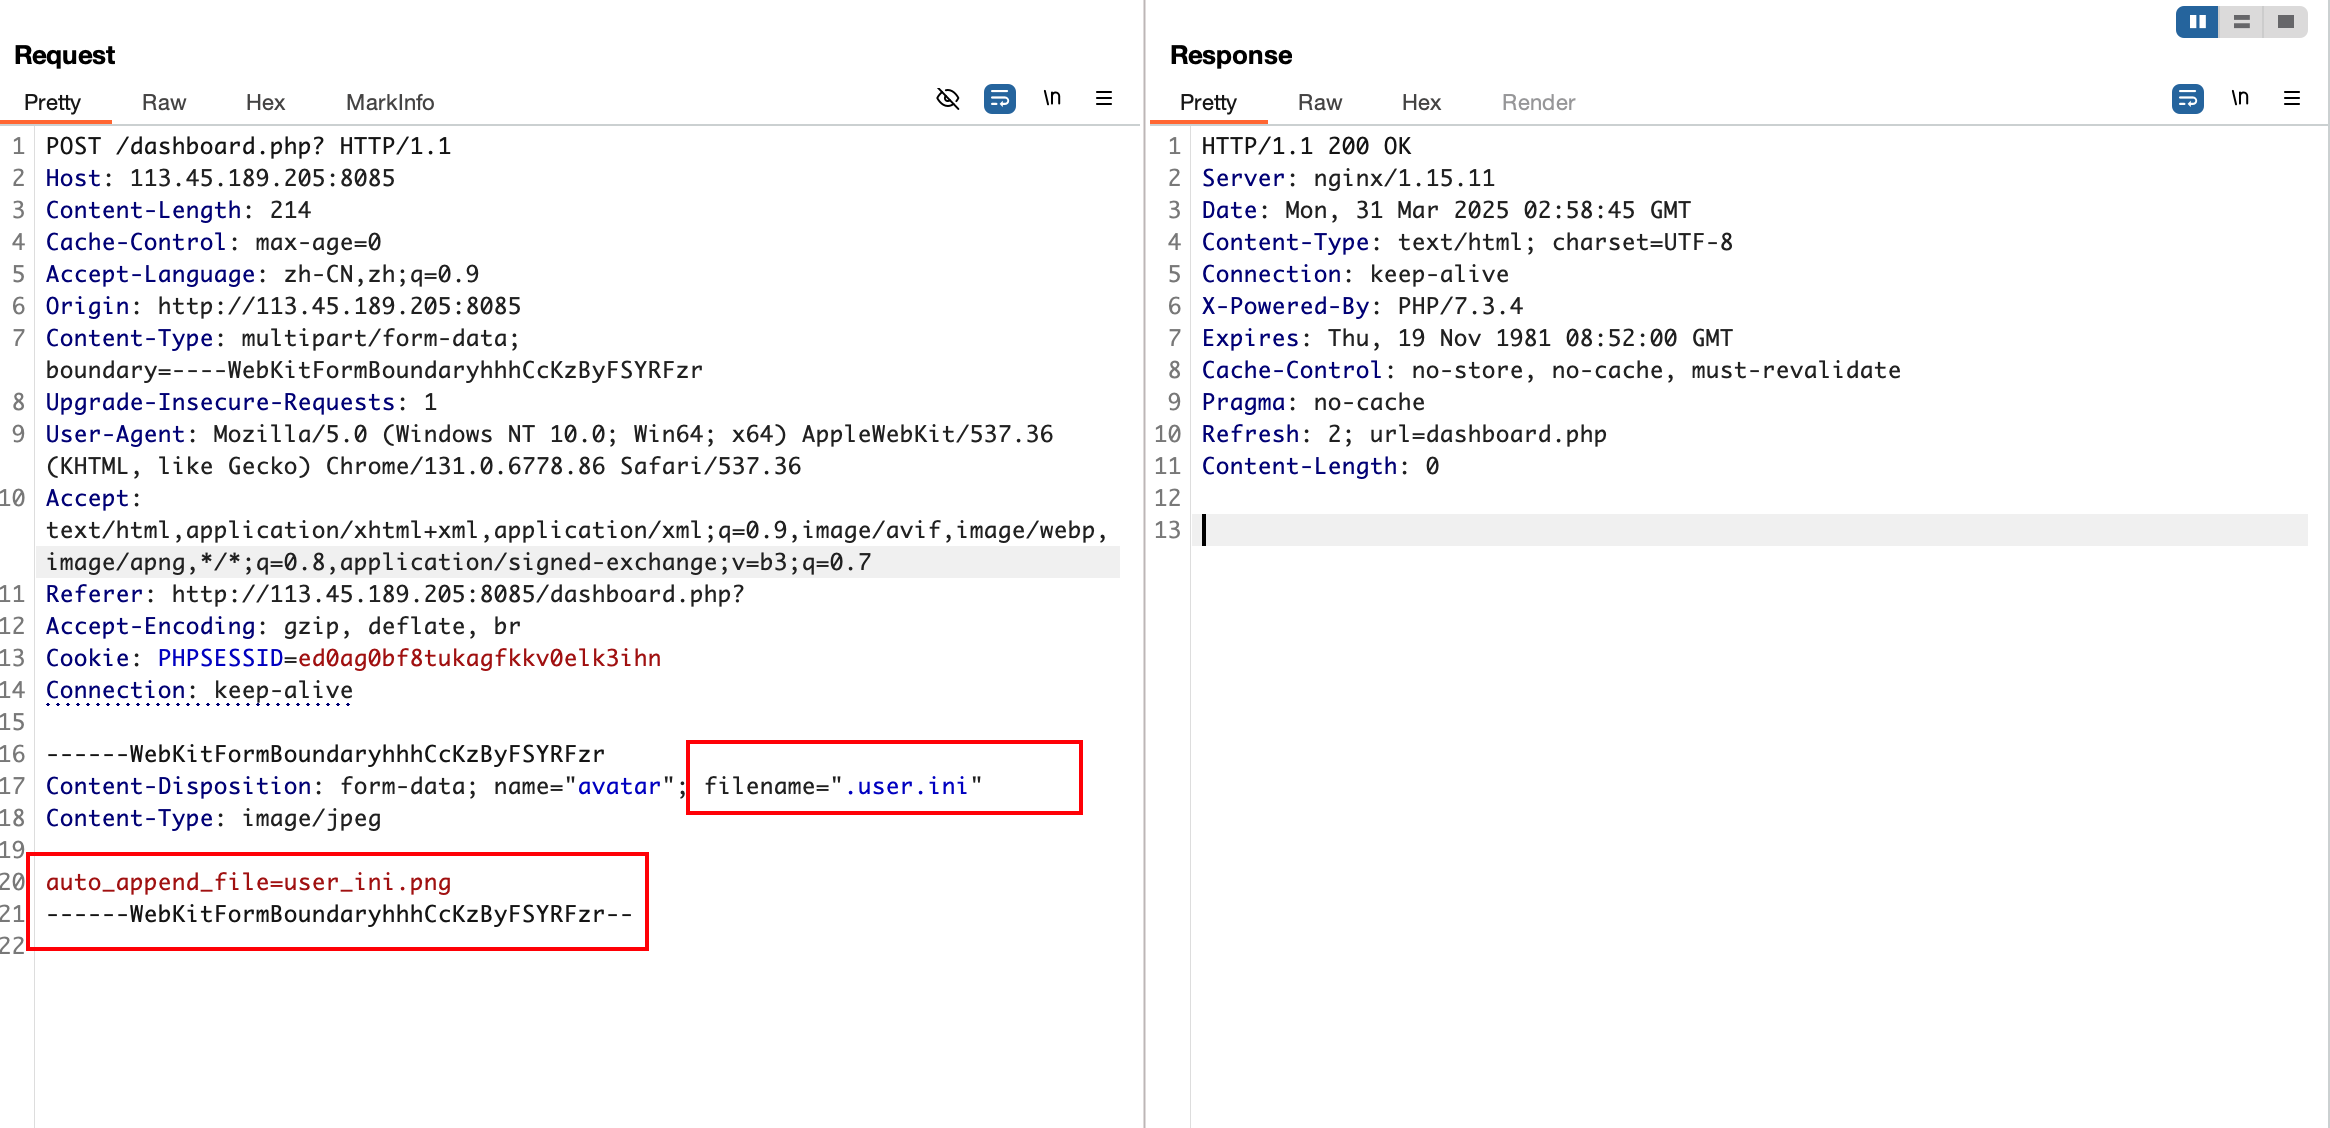The height and width of the screenshot is (1128, 2330).
Task: Open the Response Render tab
Action: [x=1538, y=102]
